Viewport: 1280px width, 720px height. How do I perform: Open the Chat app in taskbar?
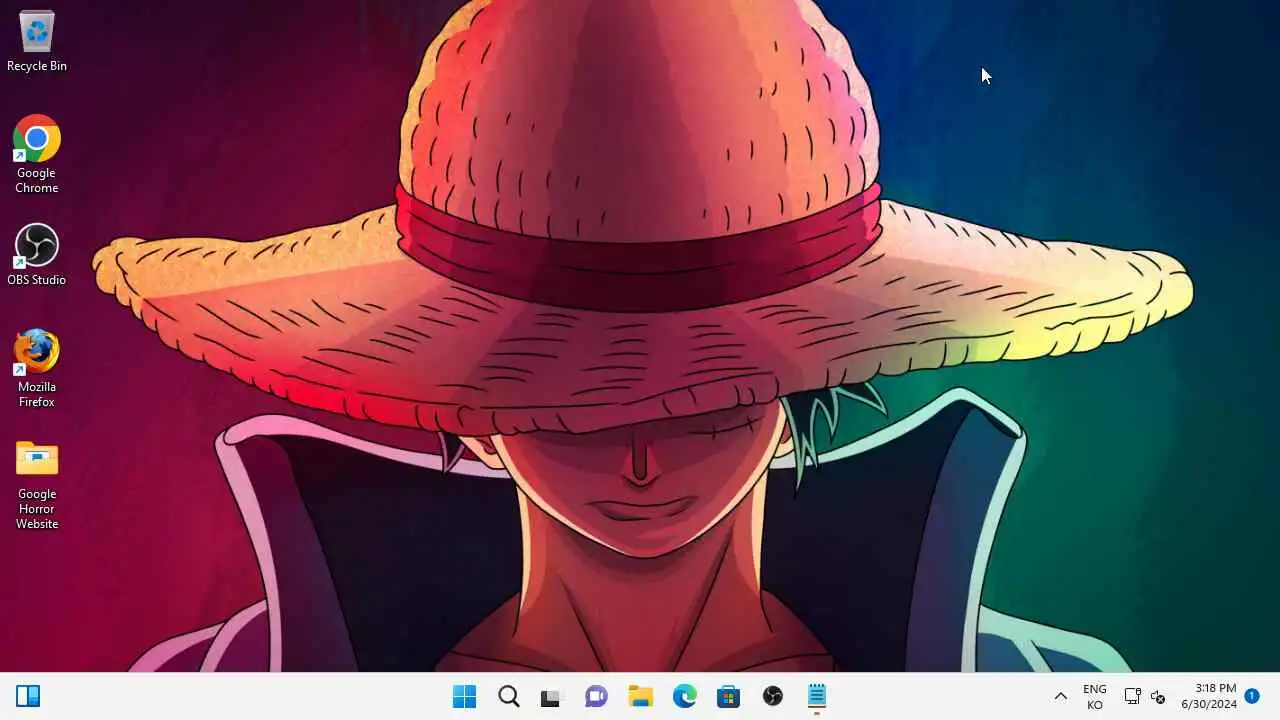pyautogui.click(x=596, y=696)
